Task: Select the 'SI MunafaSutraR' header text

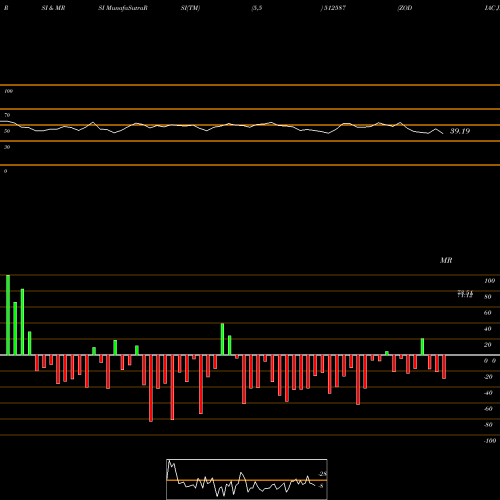Action: point(123,8)
